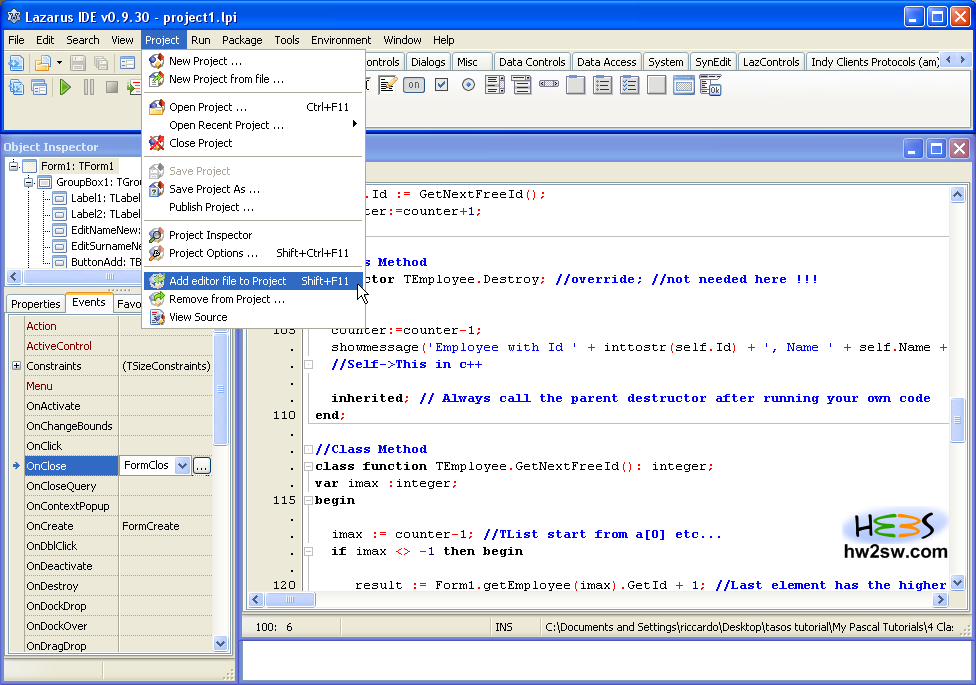Choose Remove from Project menu item
The height and width of the screenshot is (685, 976).
(254, 299)
